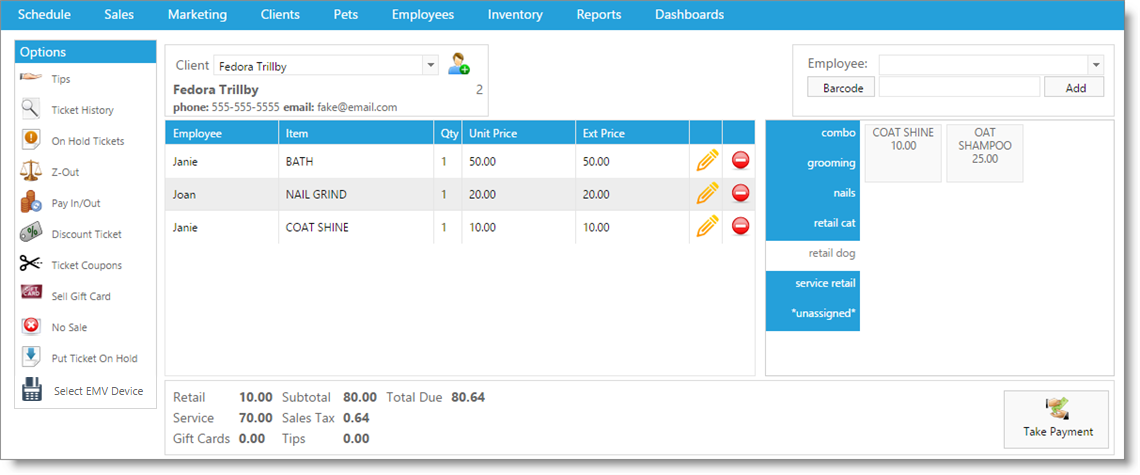Click the Ticket Coupons scissors icon
Screen dimensions: 1140x475
coord(31,265)
